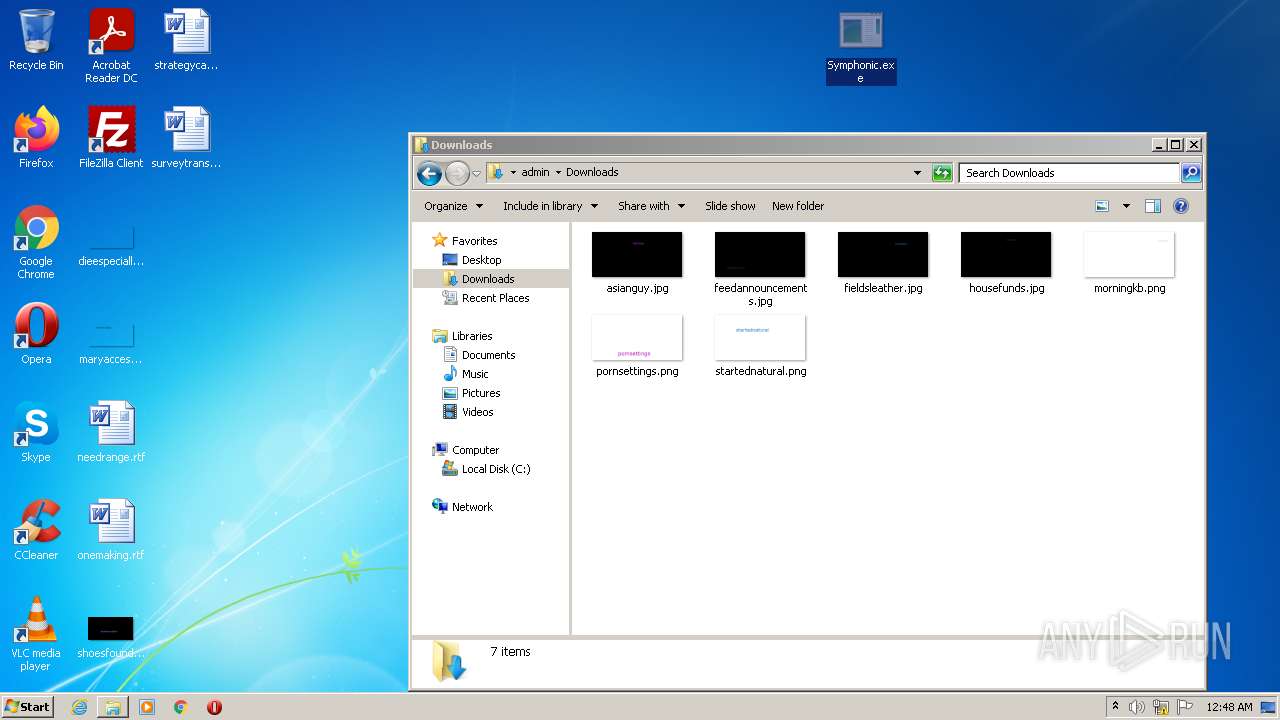Viewport: 1280px width, 720px height.
Task: Expand the admin breadcrumb arrow
Action: (558, 172)
